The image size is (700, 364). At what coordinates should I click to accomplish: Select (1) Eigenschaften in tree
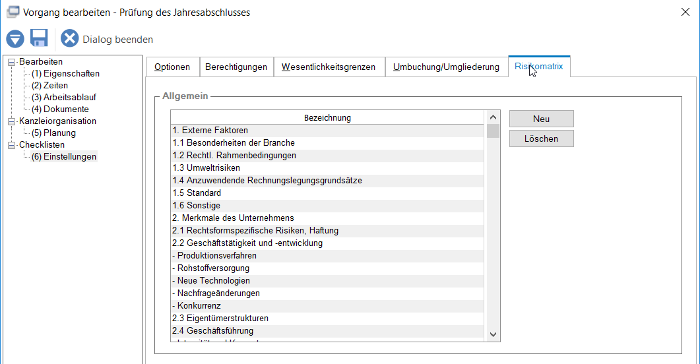point(65,74)
